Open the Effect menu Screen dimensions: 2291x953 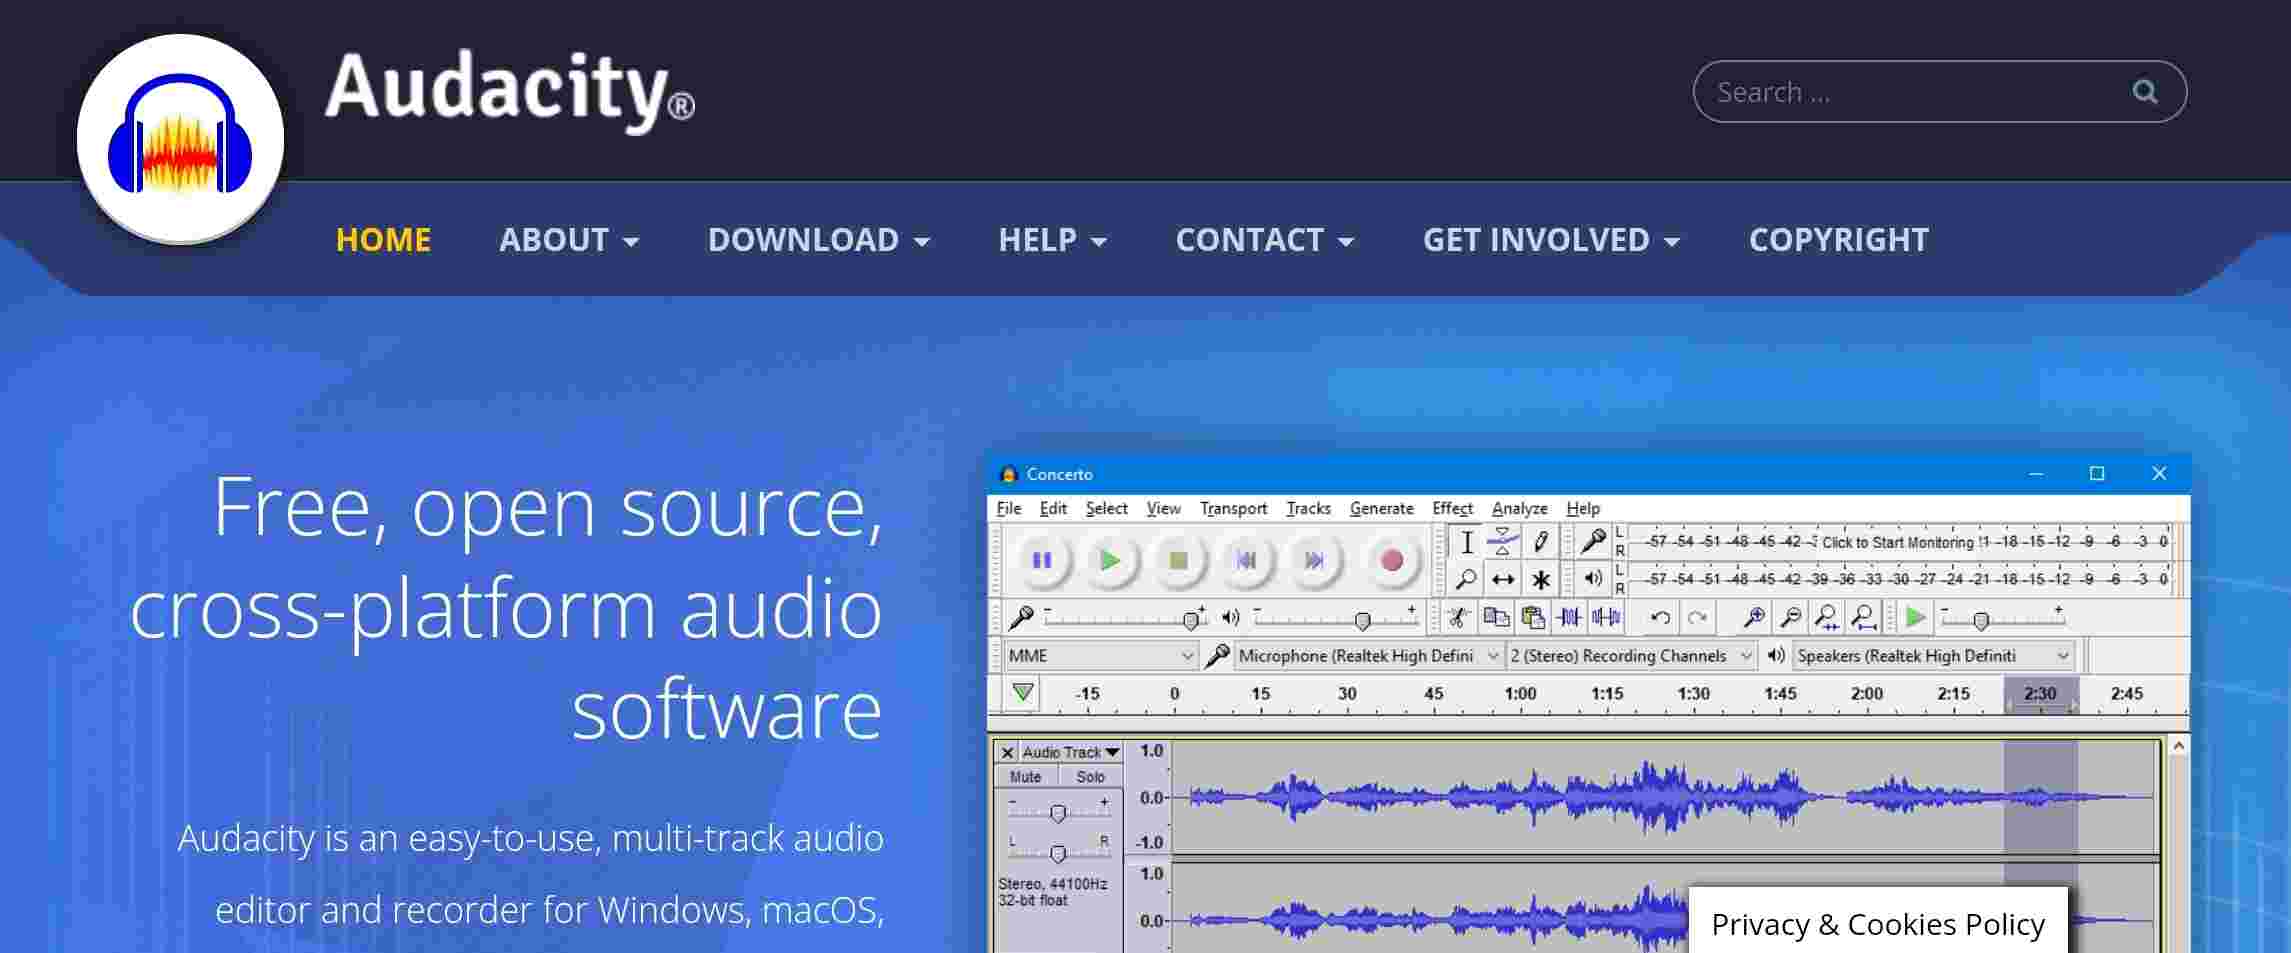click(x=1452, y=508)
